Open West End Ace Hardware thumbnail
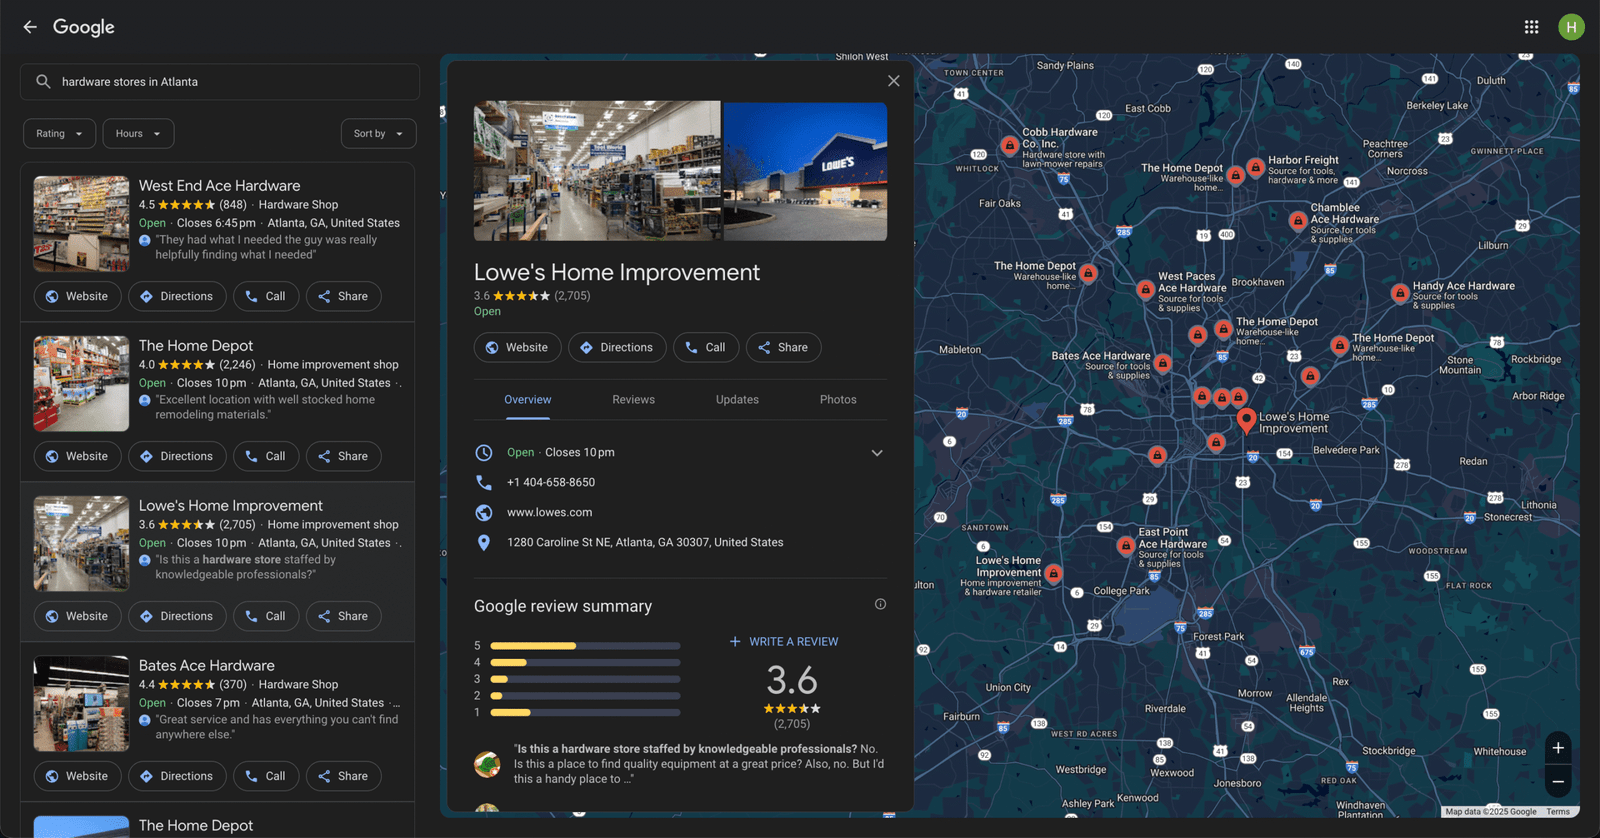The height and width of the screenshot is (838, 1600). [x=81, y=224]
